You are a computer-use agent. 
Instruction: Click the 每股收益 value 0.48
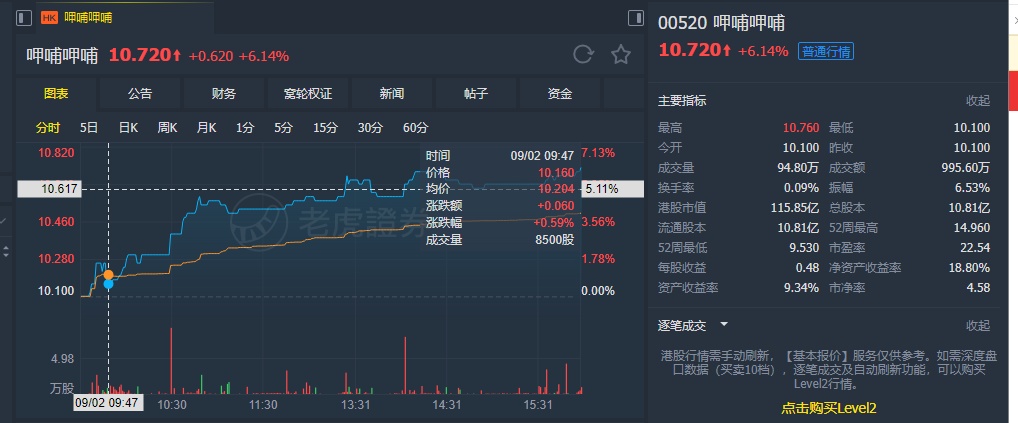(x=808, y=268)
